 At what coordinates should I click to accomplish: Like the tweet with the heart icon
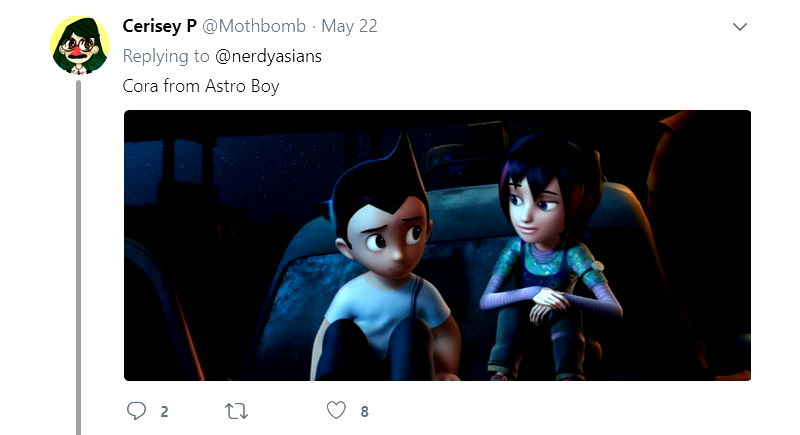(x=336, y=410)
